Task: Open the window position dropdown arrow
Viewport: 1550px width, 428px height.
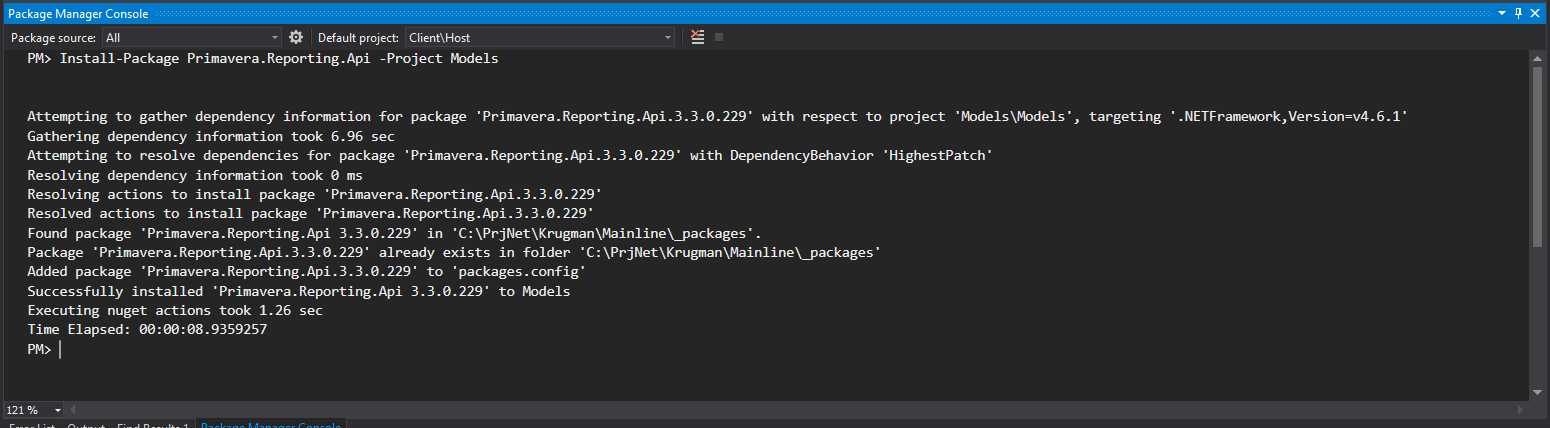Action: coord(1502,13)
